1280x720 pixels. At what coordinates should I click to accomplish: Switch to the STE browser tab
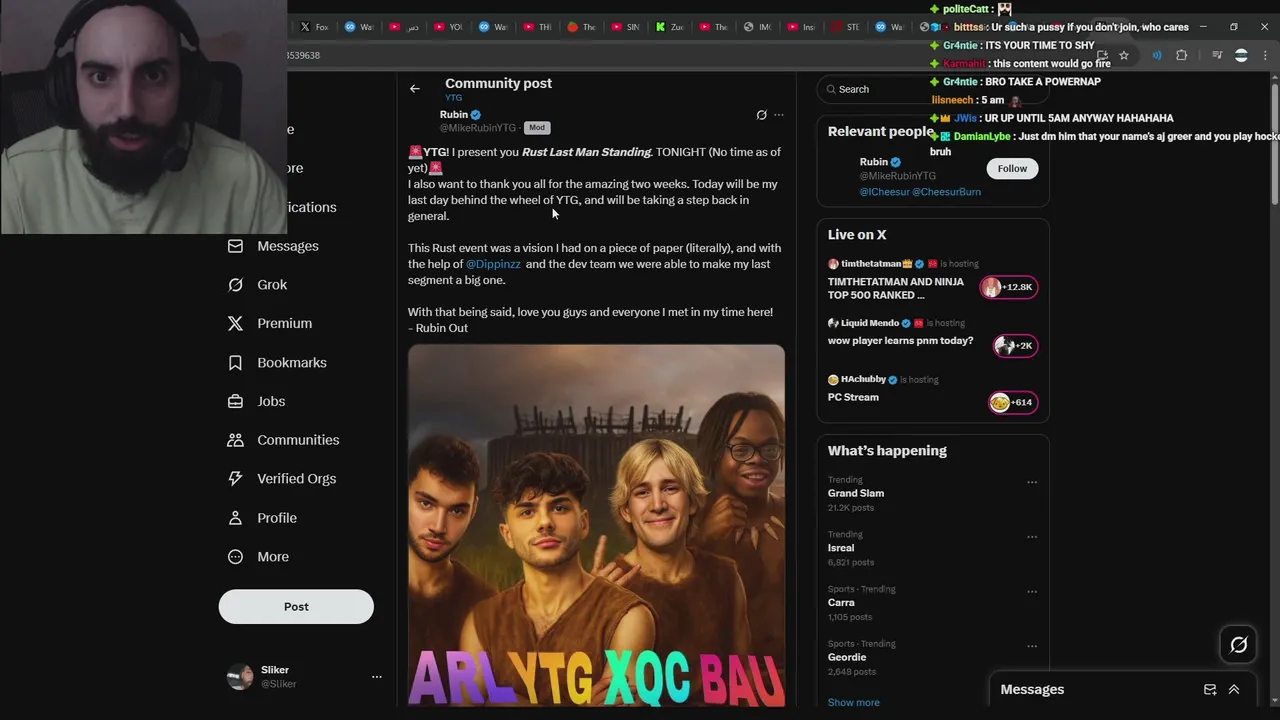[x=845, y=27]
